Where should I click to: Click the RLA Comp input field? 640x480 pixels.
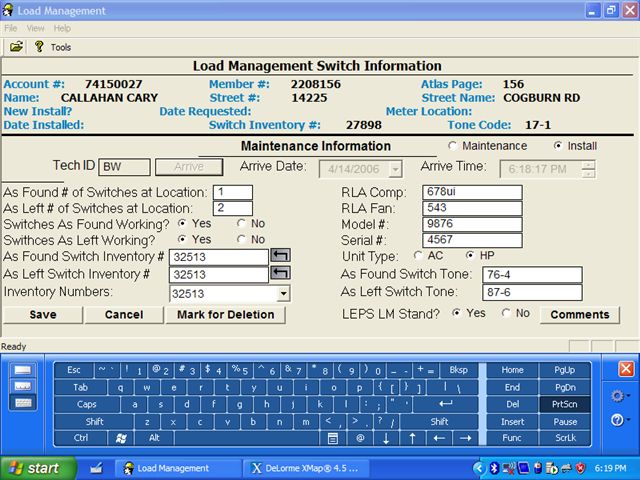[x=472, y=192]
